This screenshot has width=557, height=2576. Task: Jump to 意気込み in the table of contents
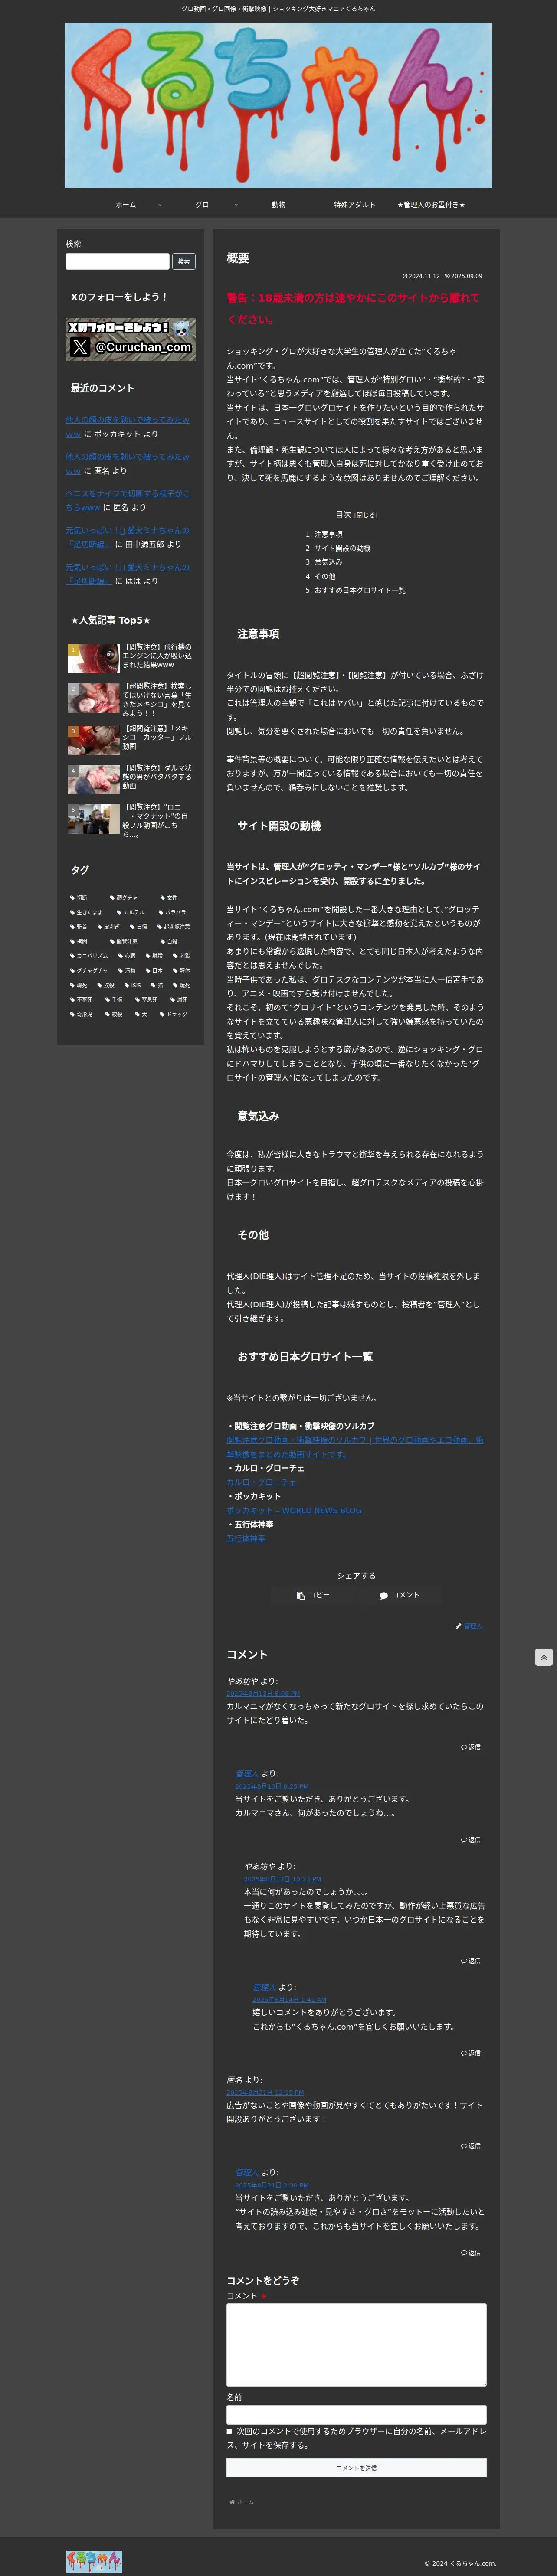point(328,562)
